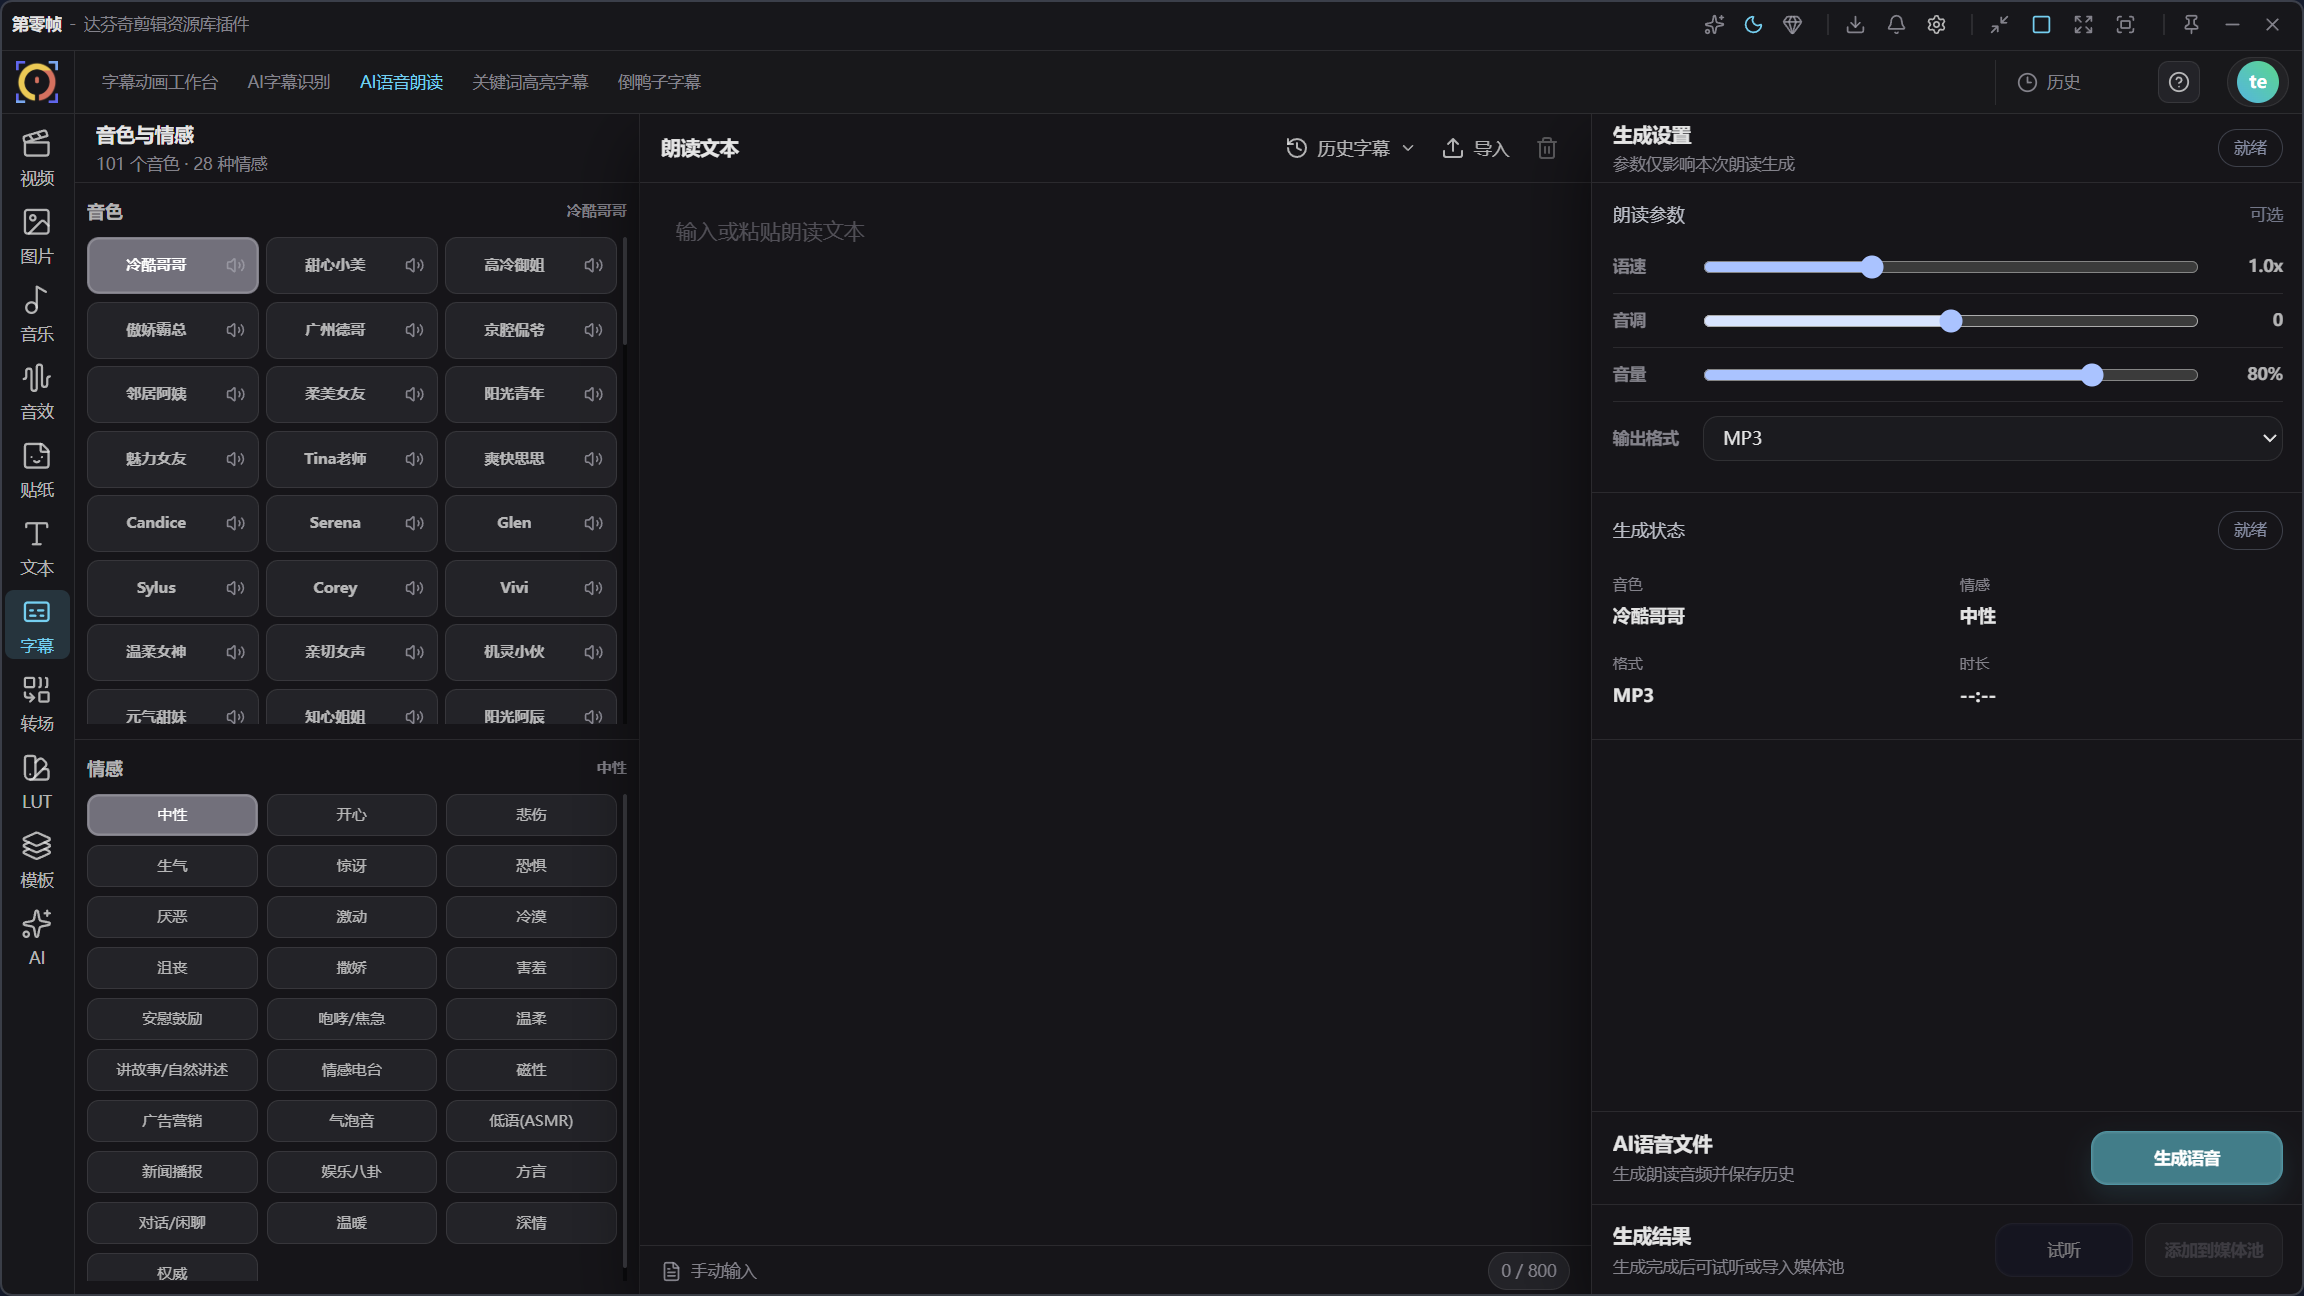Switch to the AI字幕识别 tab
The image size is (2304, 1296).
point(289,82)
